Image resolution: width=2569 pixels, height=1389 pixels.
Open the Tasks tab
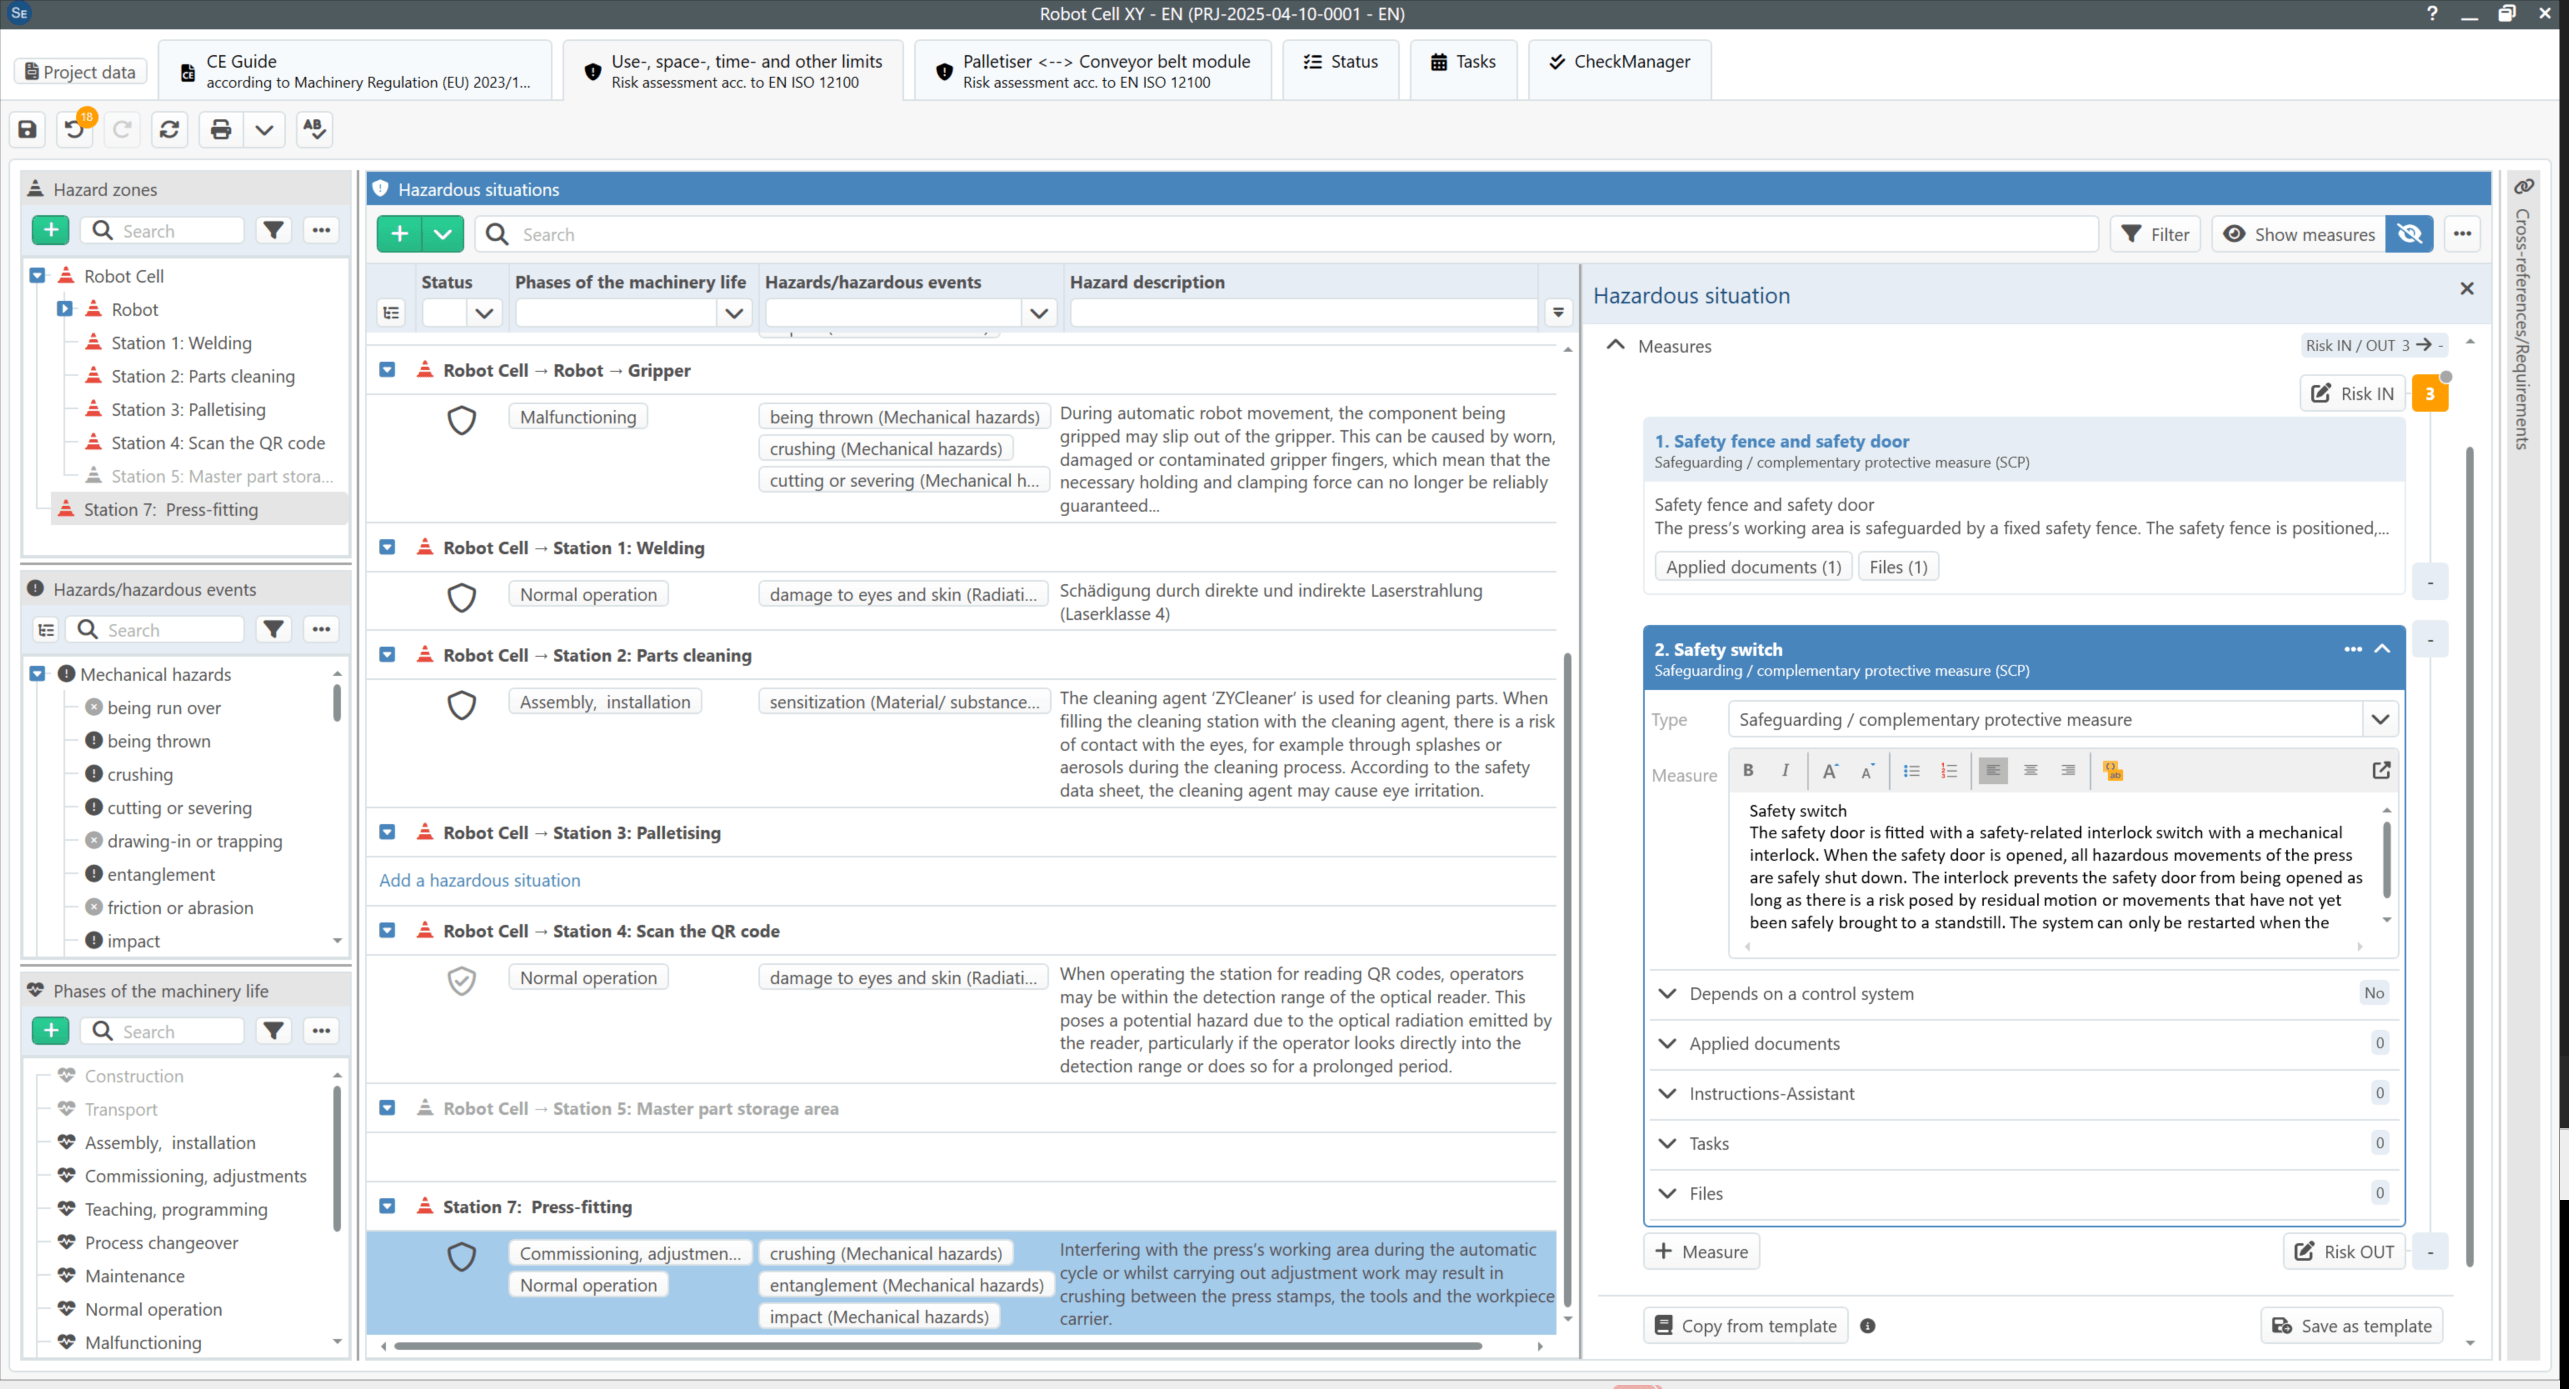[x=1463, y=61]
